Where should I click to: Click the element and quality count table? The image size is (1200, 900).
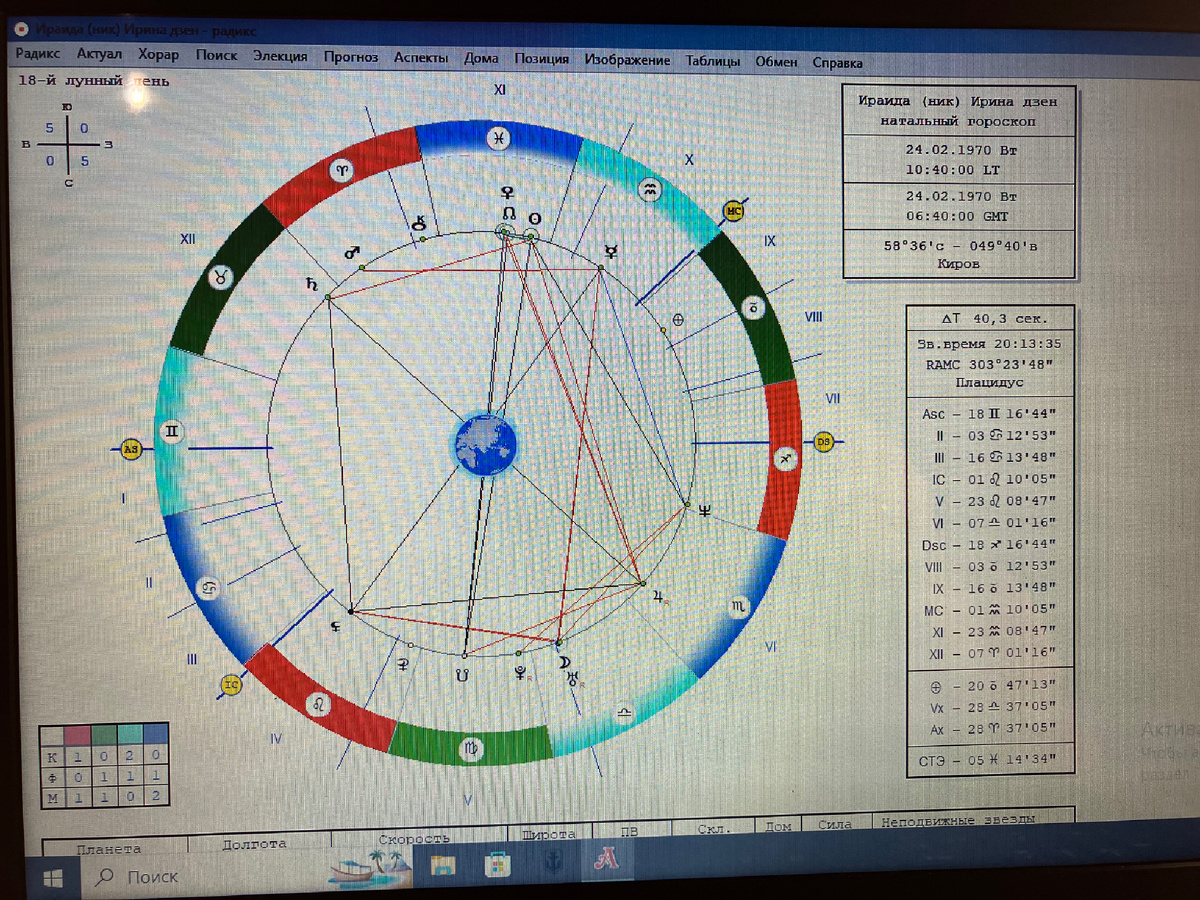coord(103,765)
